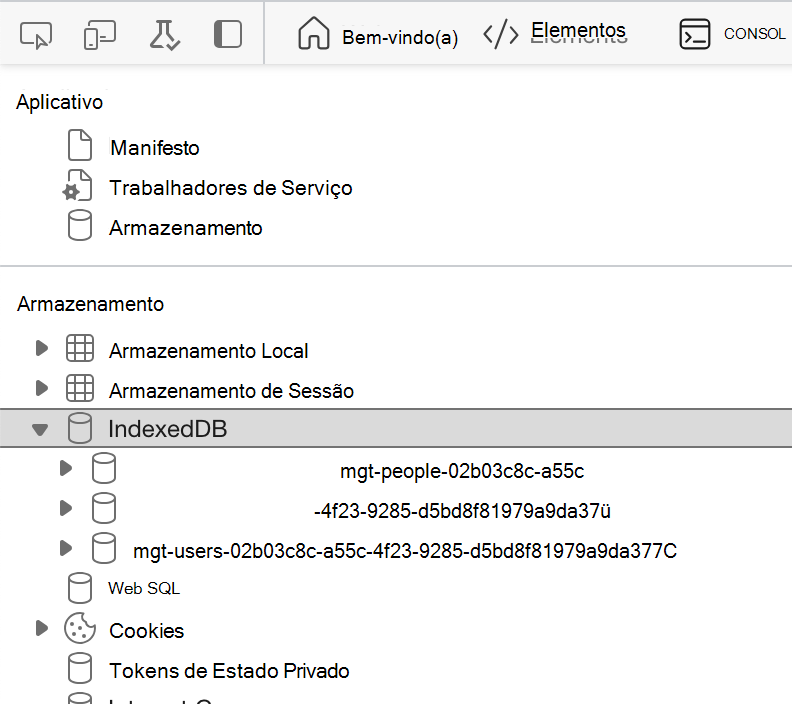Expand the -4f23-9285-d5bd8f81979a9da37 database
The height and width of the screenshot is (704, 792).
tap(66, 508)
